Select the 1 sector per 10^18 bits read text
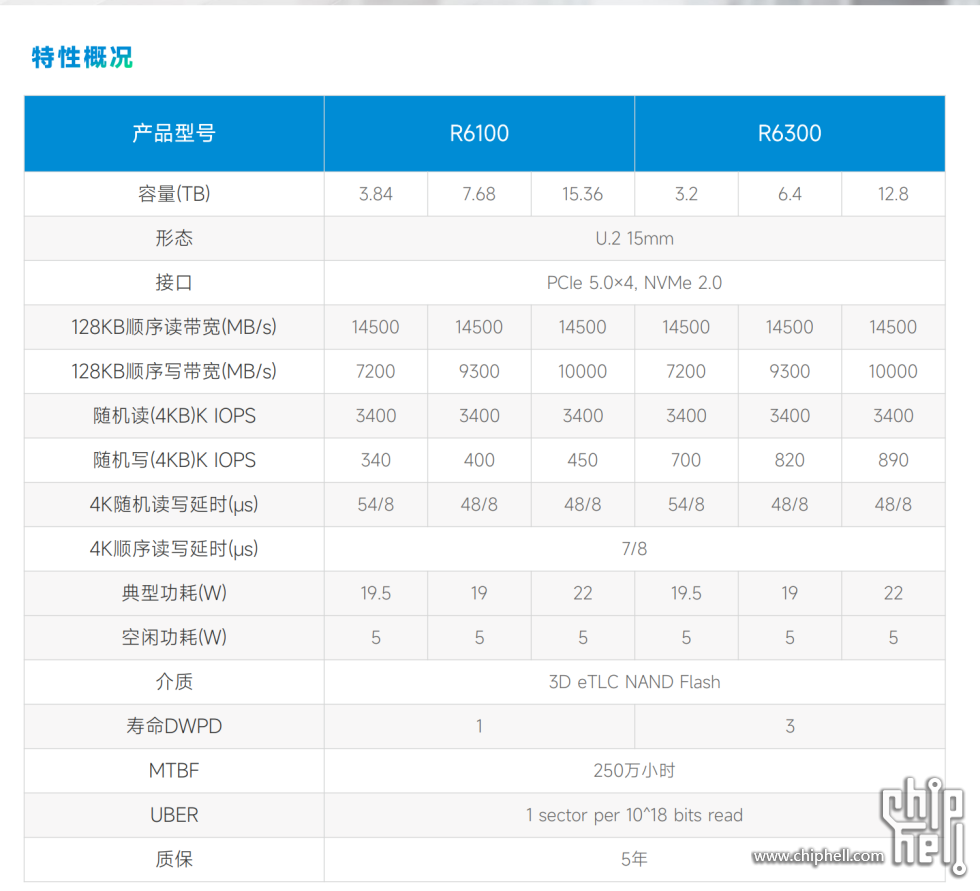Image resolution: width=980 pixels, height=891 pixels. click(634, 815)
